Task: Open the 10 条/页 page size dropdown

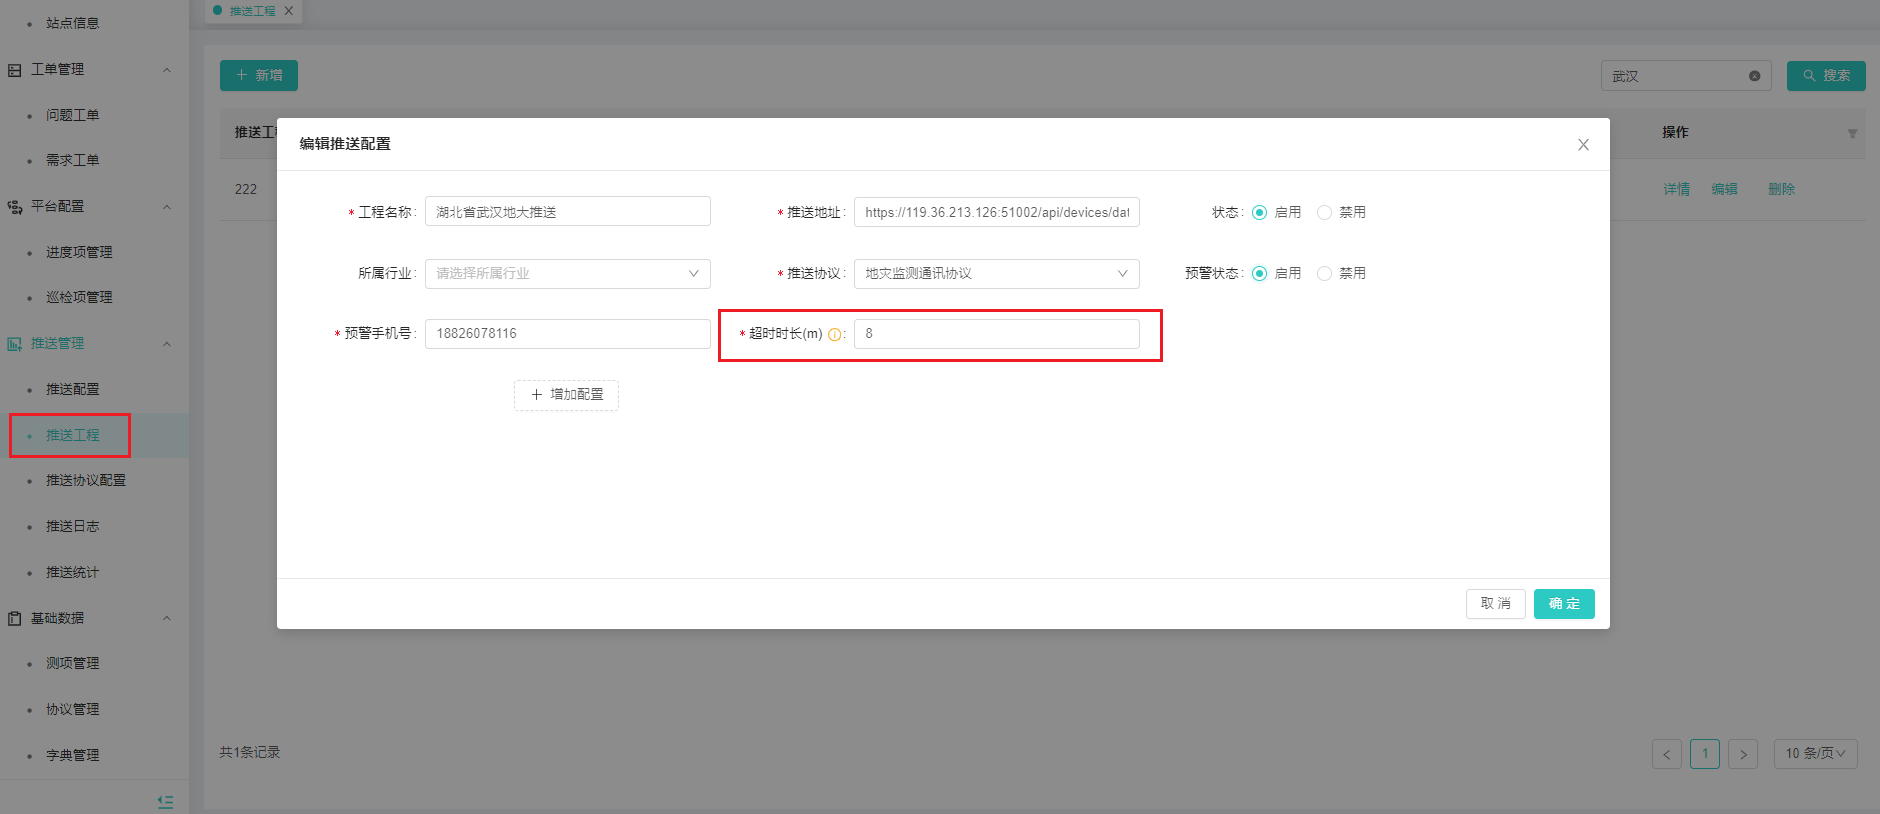Action: point(1815,753)
